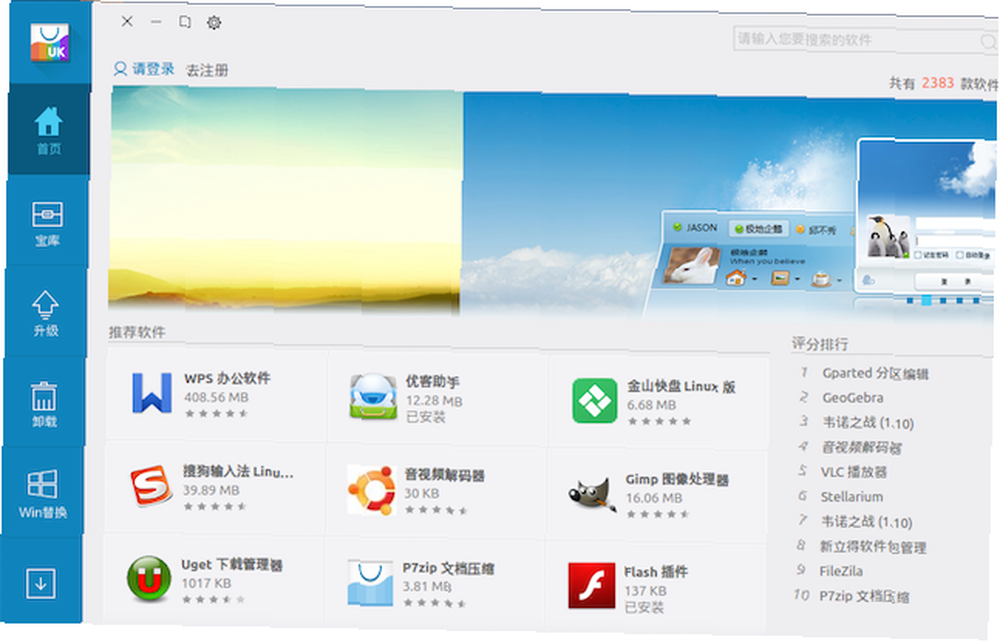Open the 升级 upgrade arrow icon

[45, 305]
